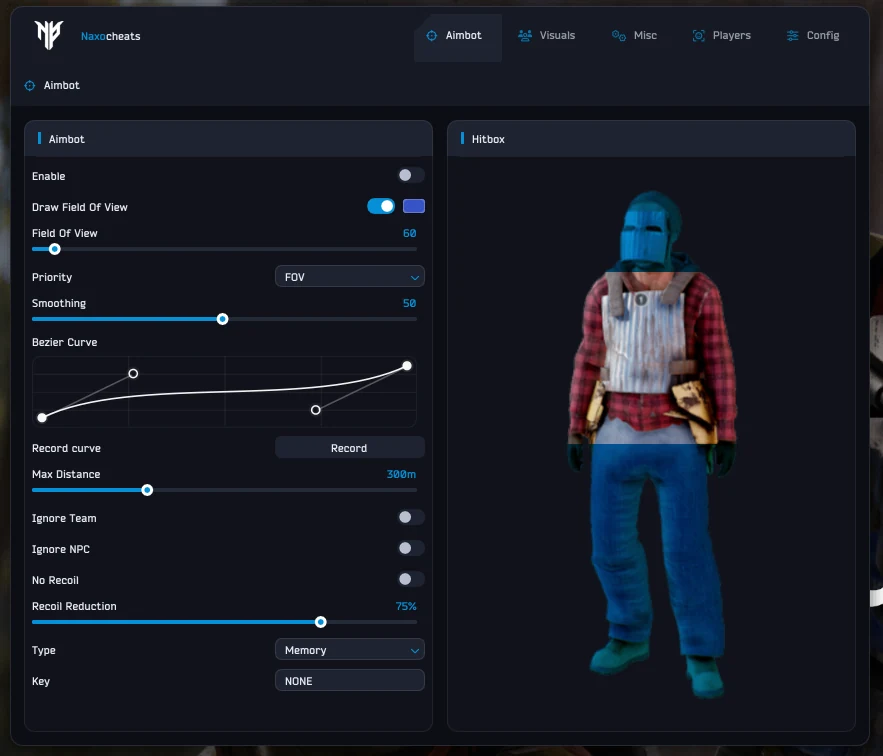Expand the Type dropdown showing Memory
This screenshot has width=883, height=756.
click(350, 650)
